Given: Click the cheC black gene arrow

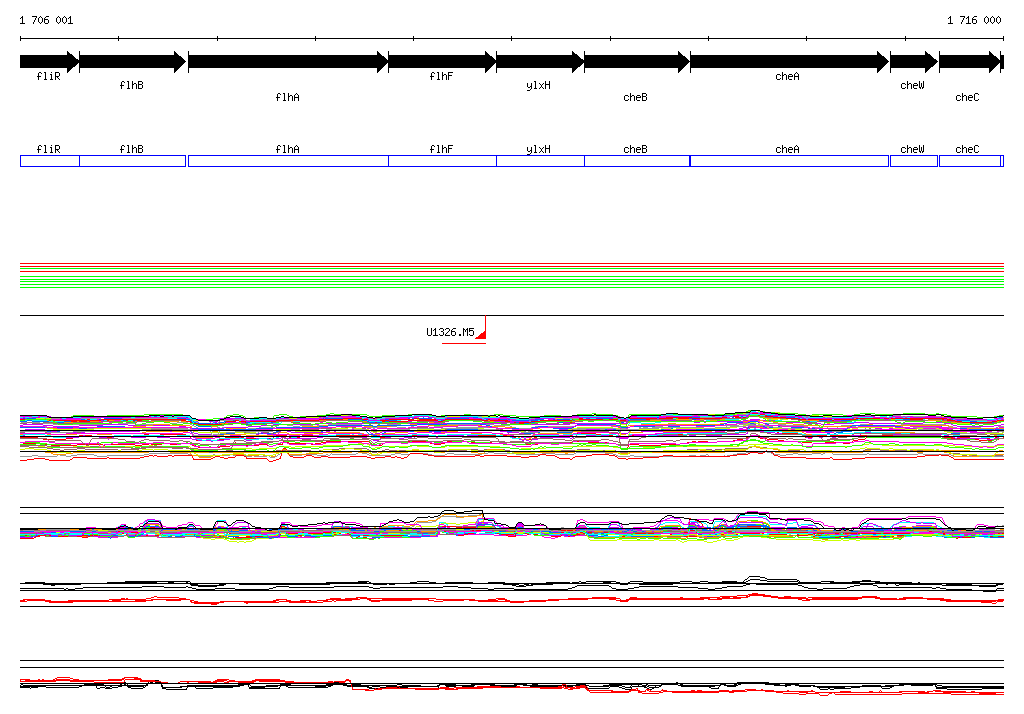Looking at the screenshot, I should click(x=970, y=62).
